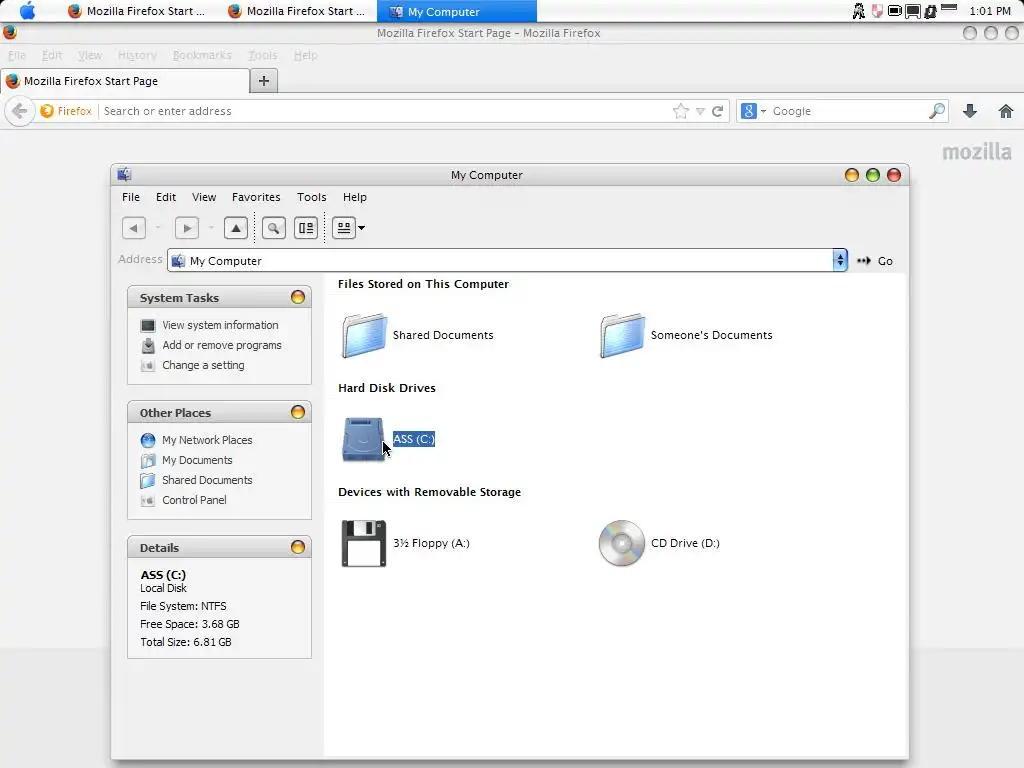Click the Back arrow in My Computer toolbar
Image resolution: width=1024 pixels, height=768 pixels.
click(x=134, y=228)
